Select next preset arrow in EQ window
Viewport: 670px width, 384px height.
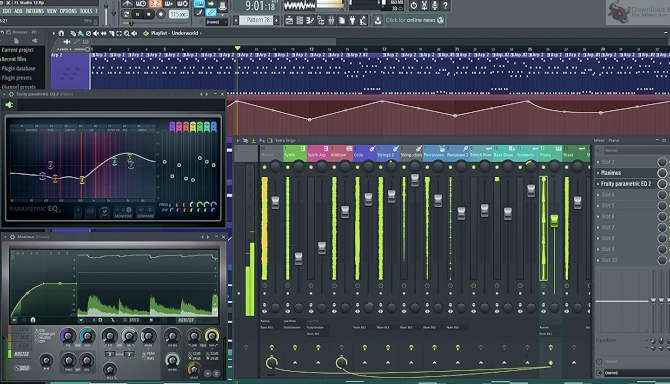pos(207,94)
